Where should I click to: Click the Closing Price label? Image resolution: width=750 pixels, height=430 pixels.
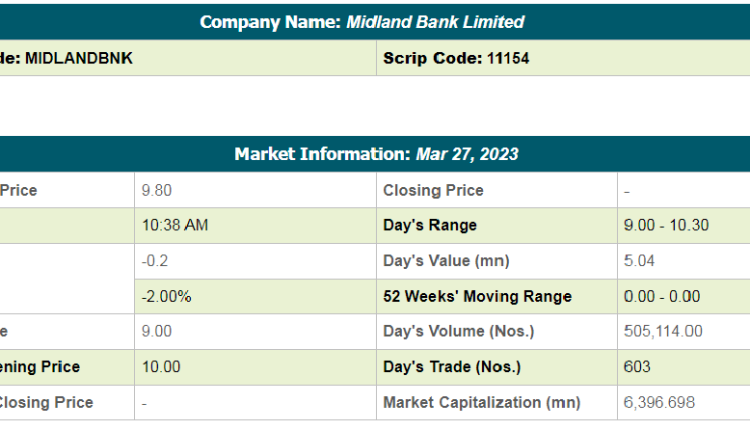(433, 190)
